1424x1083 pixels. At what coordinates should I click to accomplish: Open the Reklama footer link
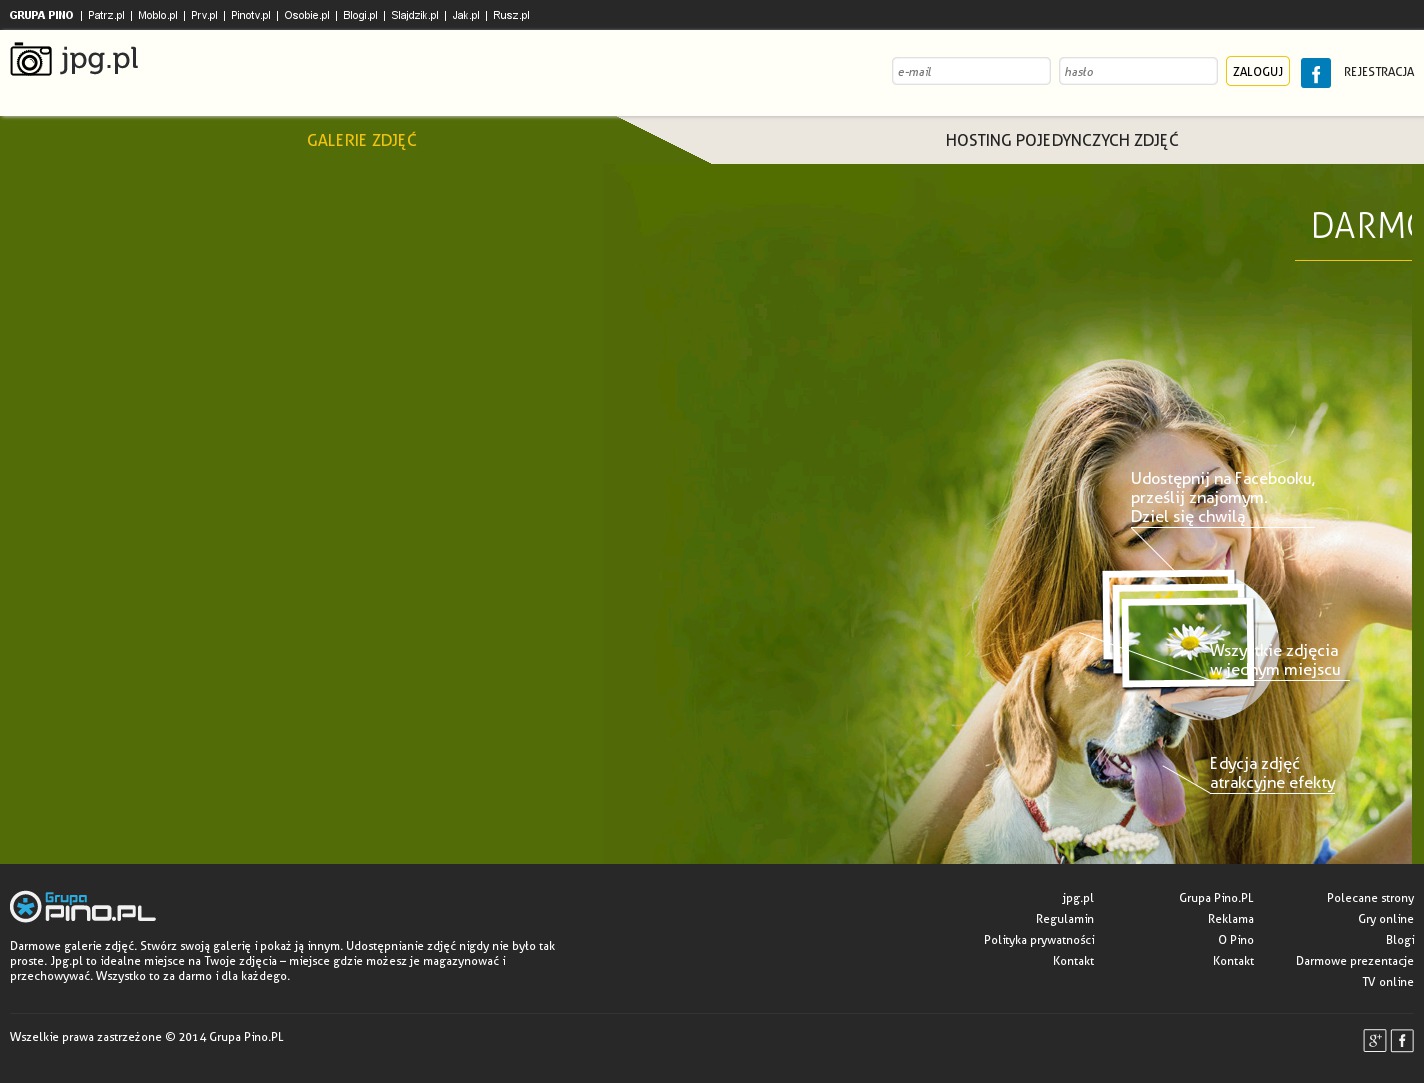[1231, 919]
